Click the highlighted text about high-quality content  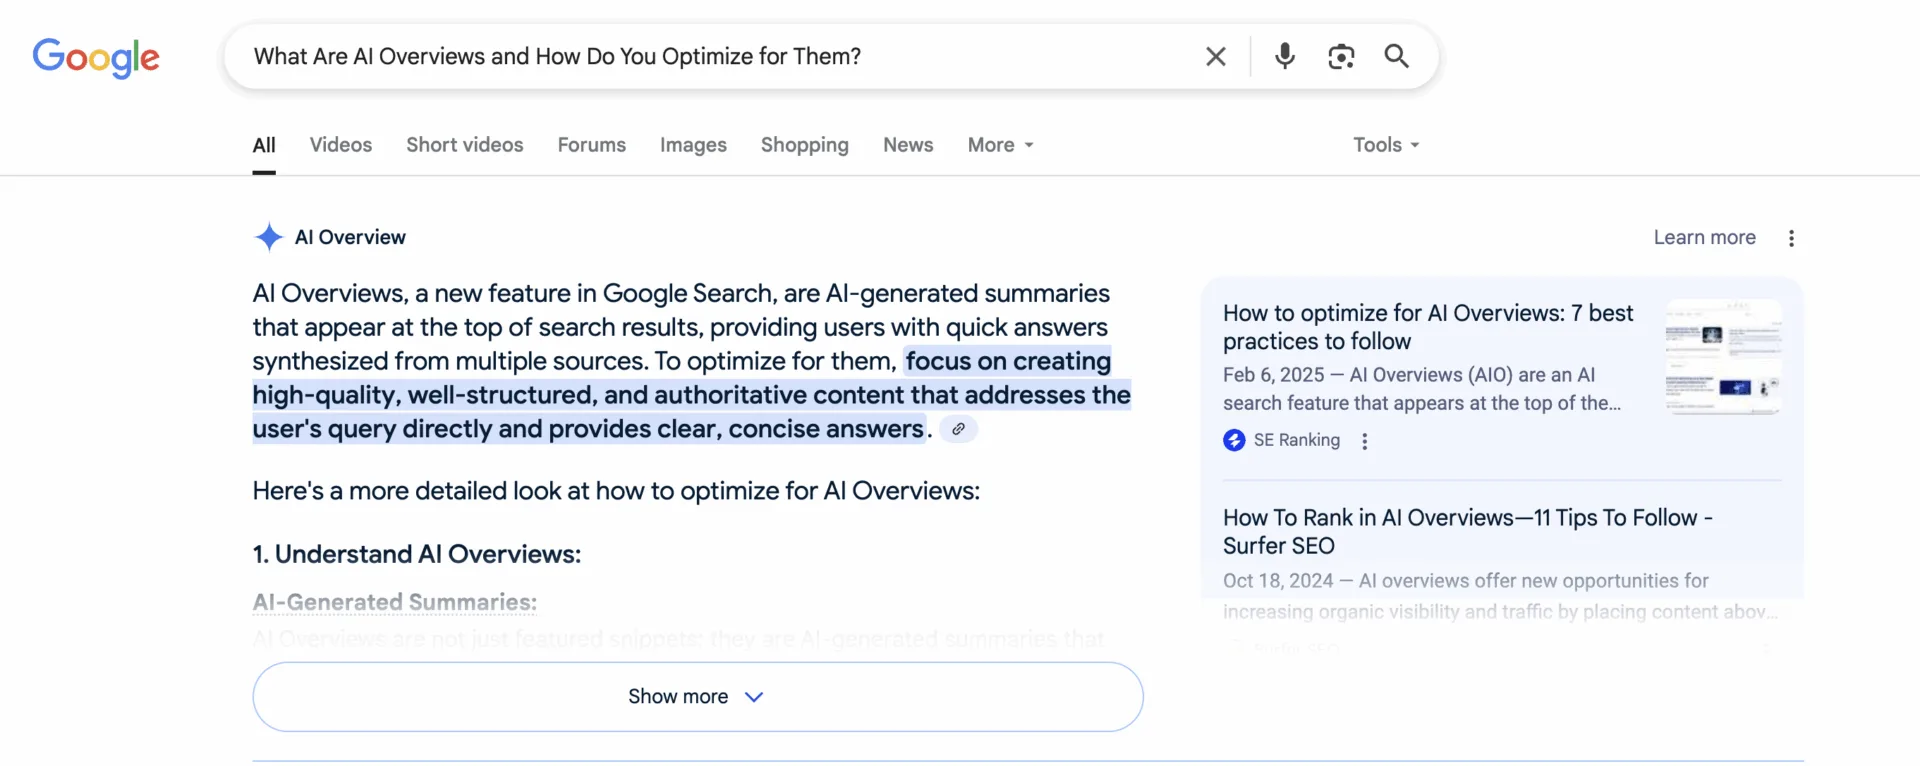691,395
